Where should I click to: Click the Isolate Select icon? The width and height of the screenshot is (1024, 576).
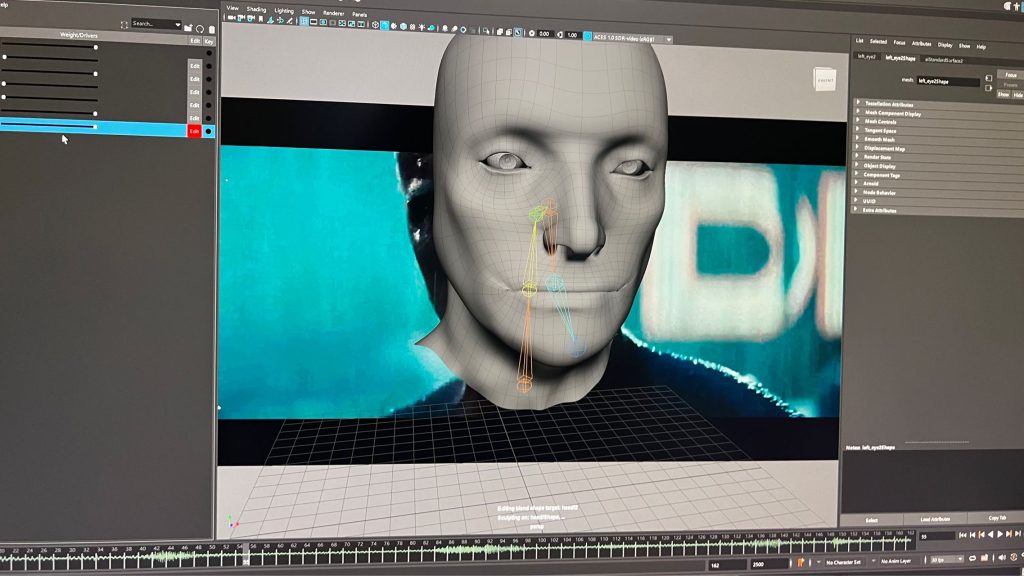[x=486, y=31]
